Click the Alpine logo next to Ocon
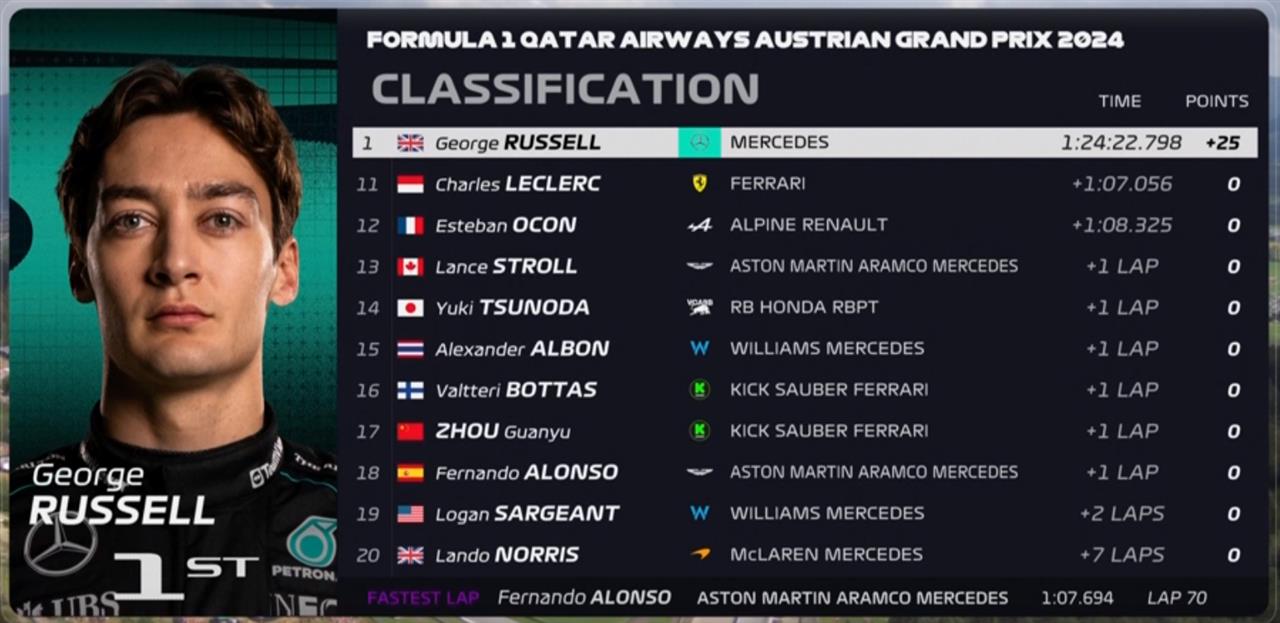The width and height of the screenshot is (1280, 623). pos(700,225)
